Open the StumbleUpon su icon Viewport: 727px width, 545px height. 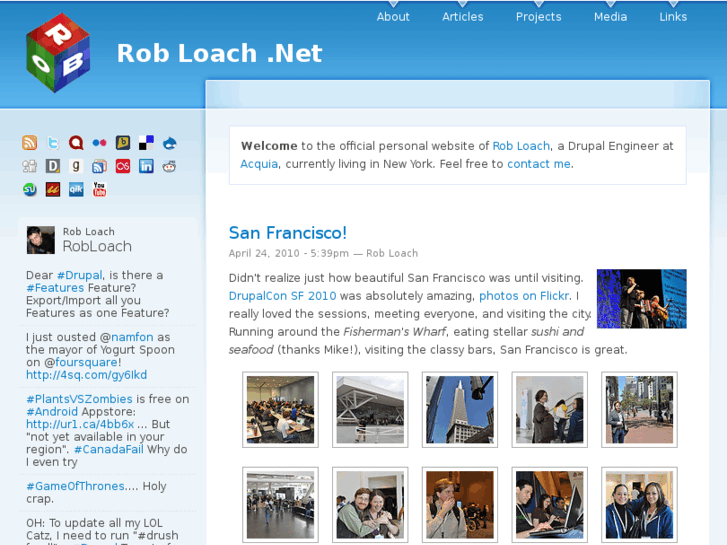pos(30,189)
